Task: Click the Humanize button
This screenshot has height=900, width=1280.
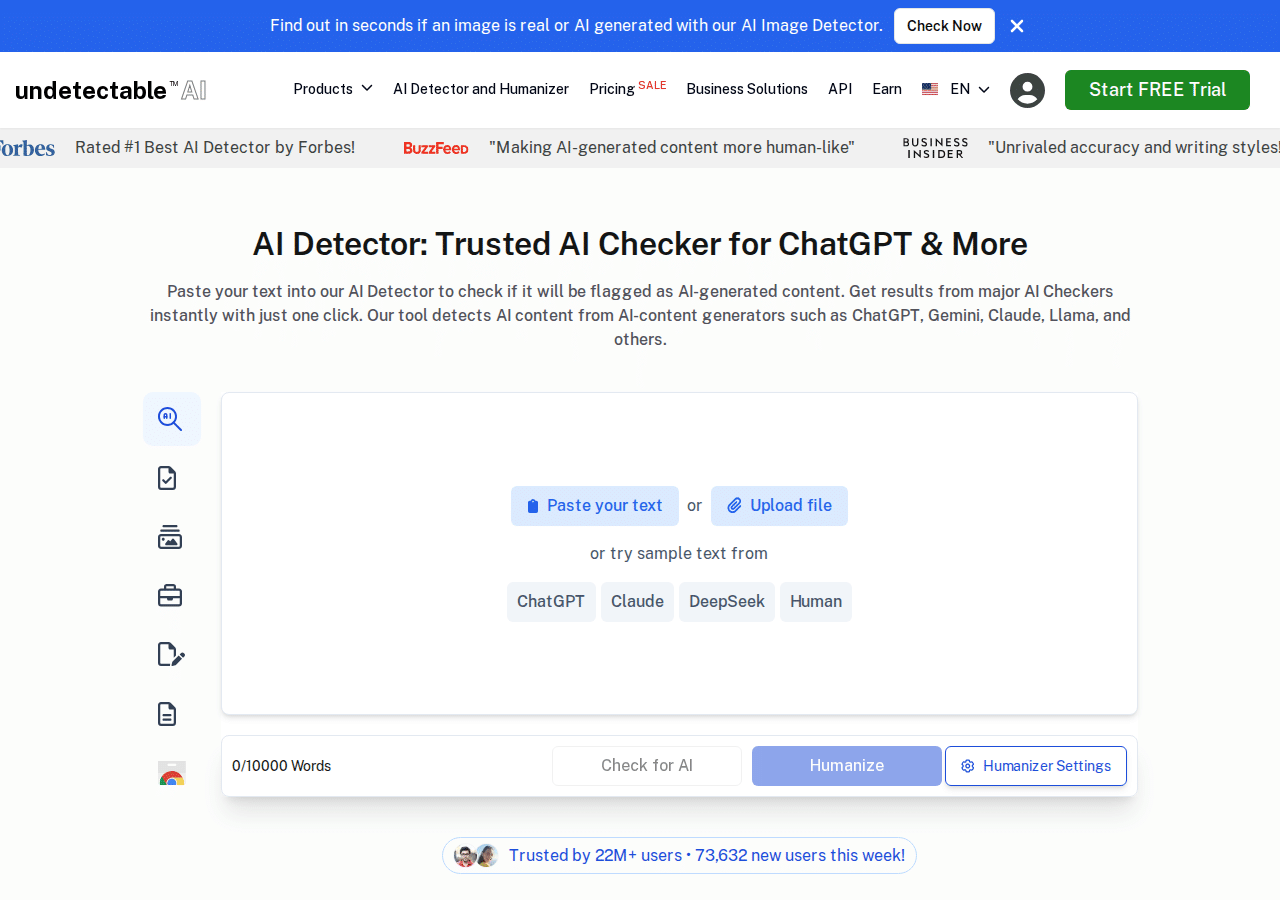Action: click(847, 766)
